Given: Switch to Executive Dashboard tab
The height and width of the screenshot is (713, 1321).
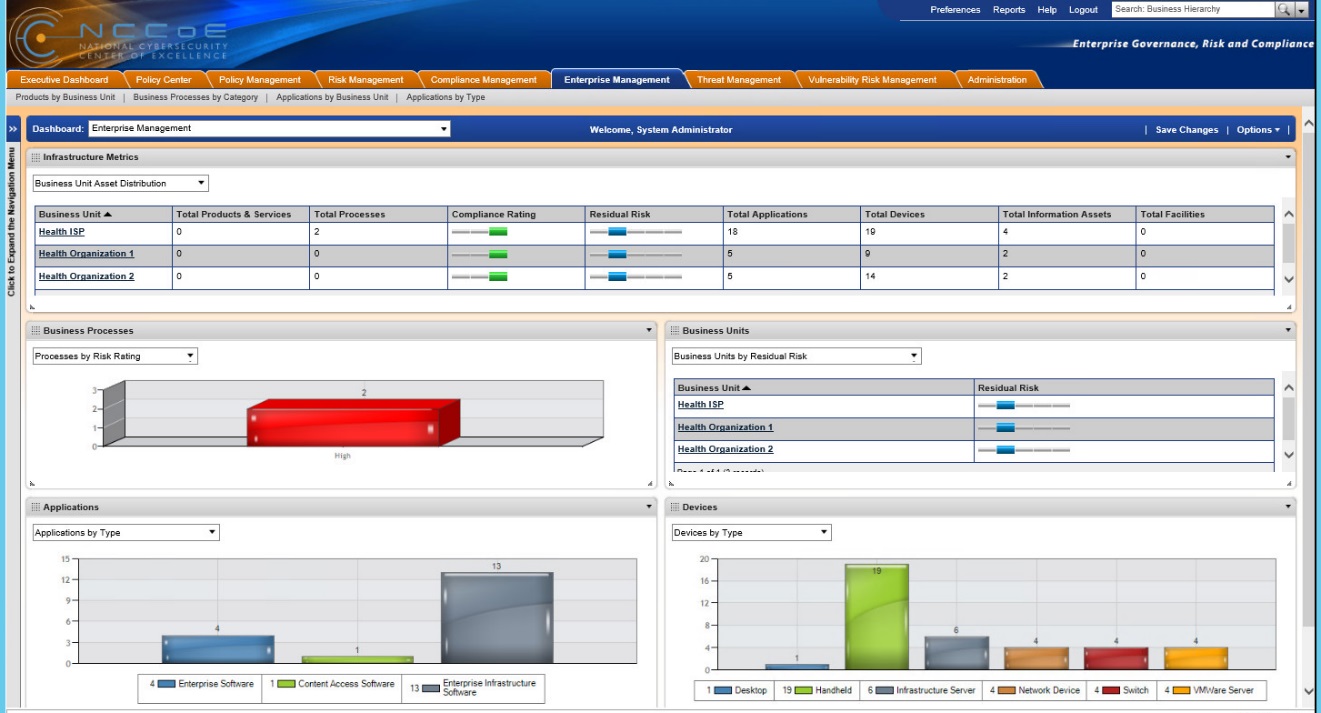Looking at the screenshot, I should (64, 80).
